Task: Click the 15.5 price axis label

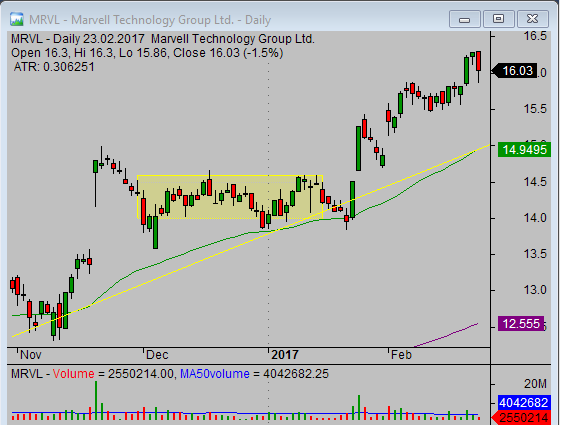Action: [x=535, y=109]
